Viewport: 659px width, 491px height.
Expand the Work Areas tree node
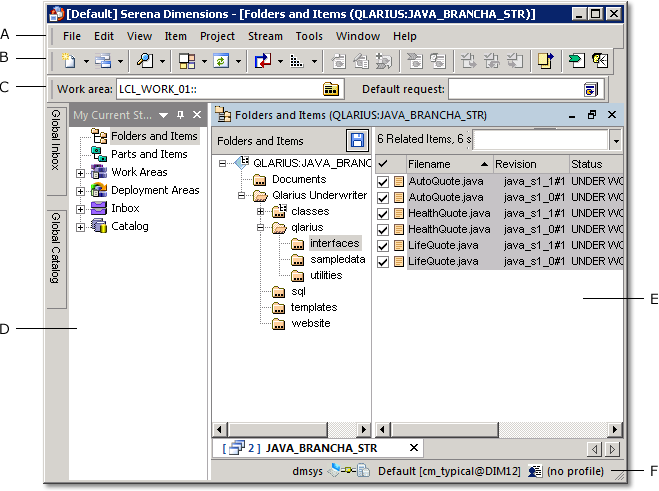(x=81, y=173)
